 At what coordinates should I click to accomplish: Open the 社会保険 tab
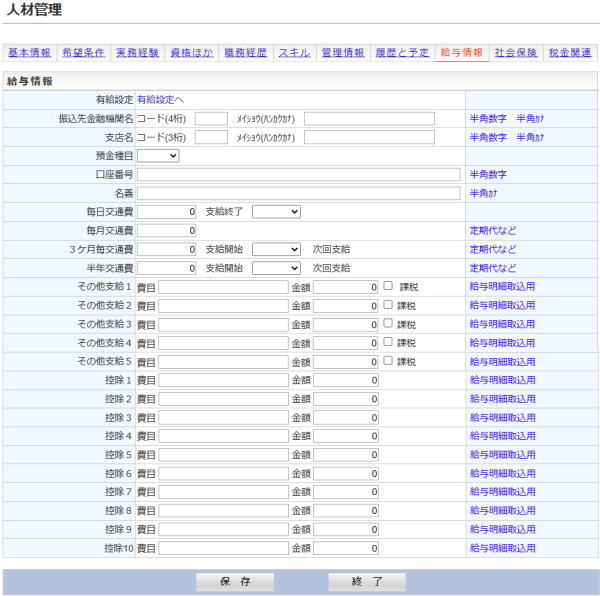tap(516, 52)
